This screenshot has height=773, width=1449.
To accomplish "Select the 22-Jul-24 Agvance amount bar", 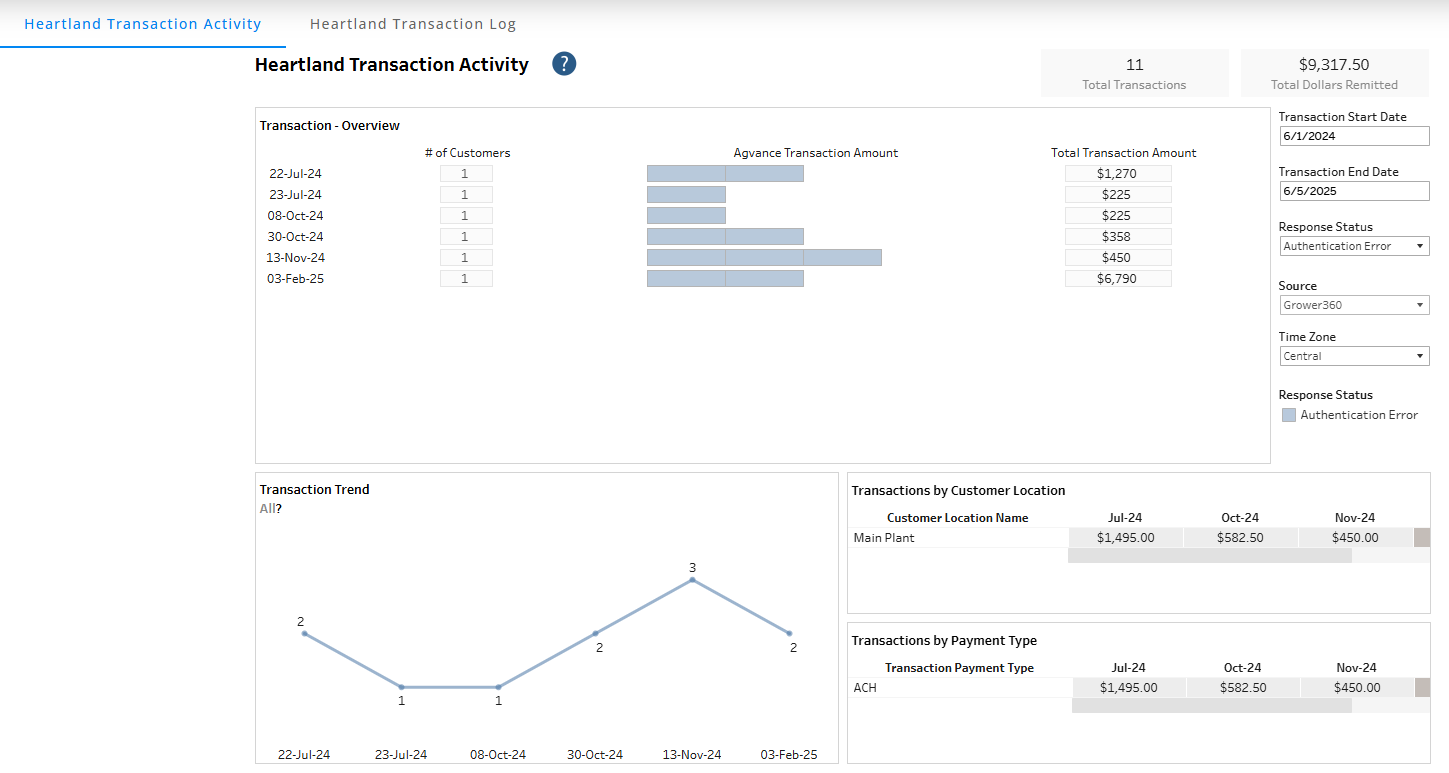I will [x=725, y=174].
